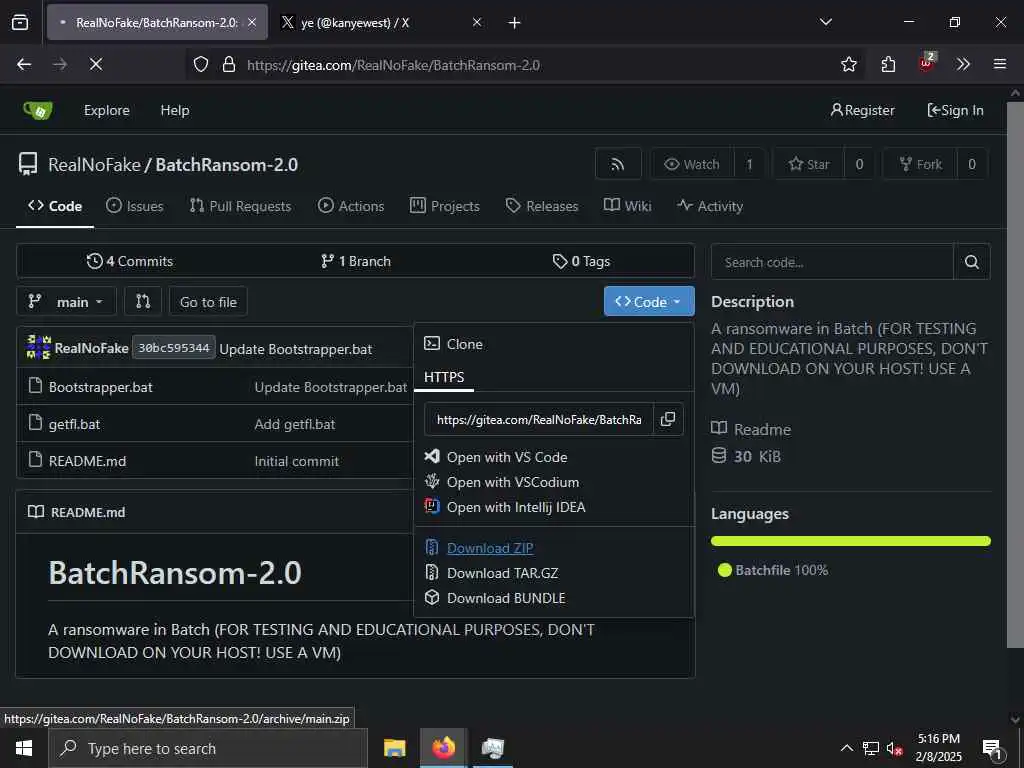The height and width of the screenshot is (768, 1024).
Task: Open README.md in the file list
Action: tap(88, 461)
